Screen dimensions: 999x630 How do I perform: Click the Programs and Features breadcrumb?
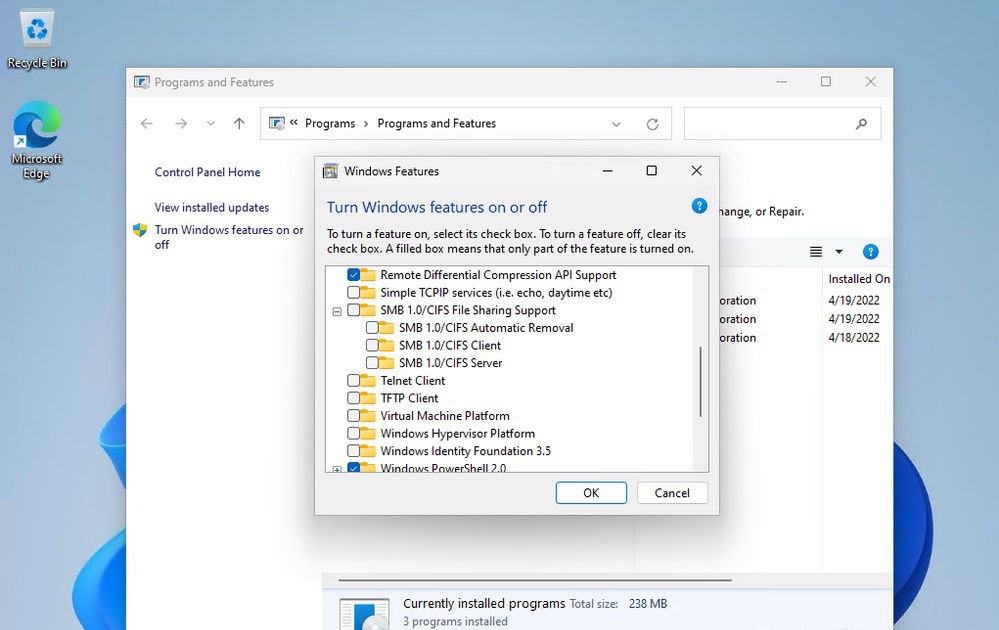[436, 124]
